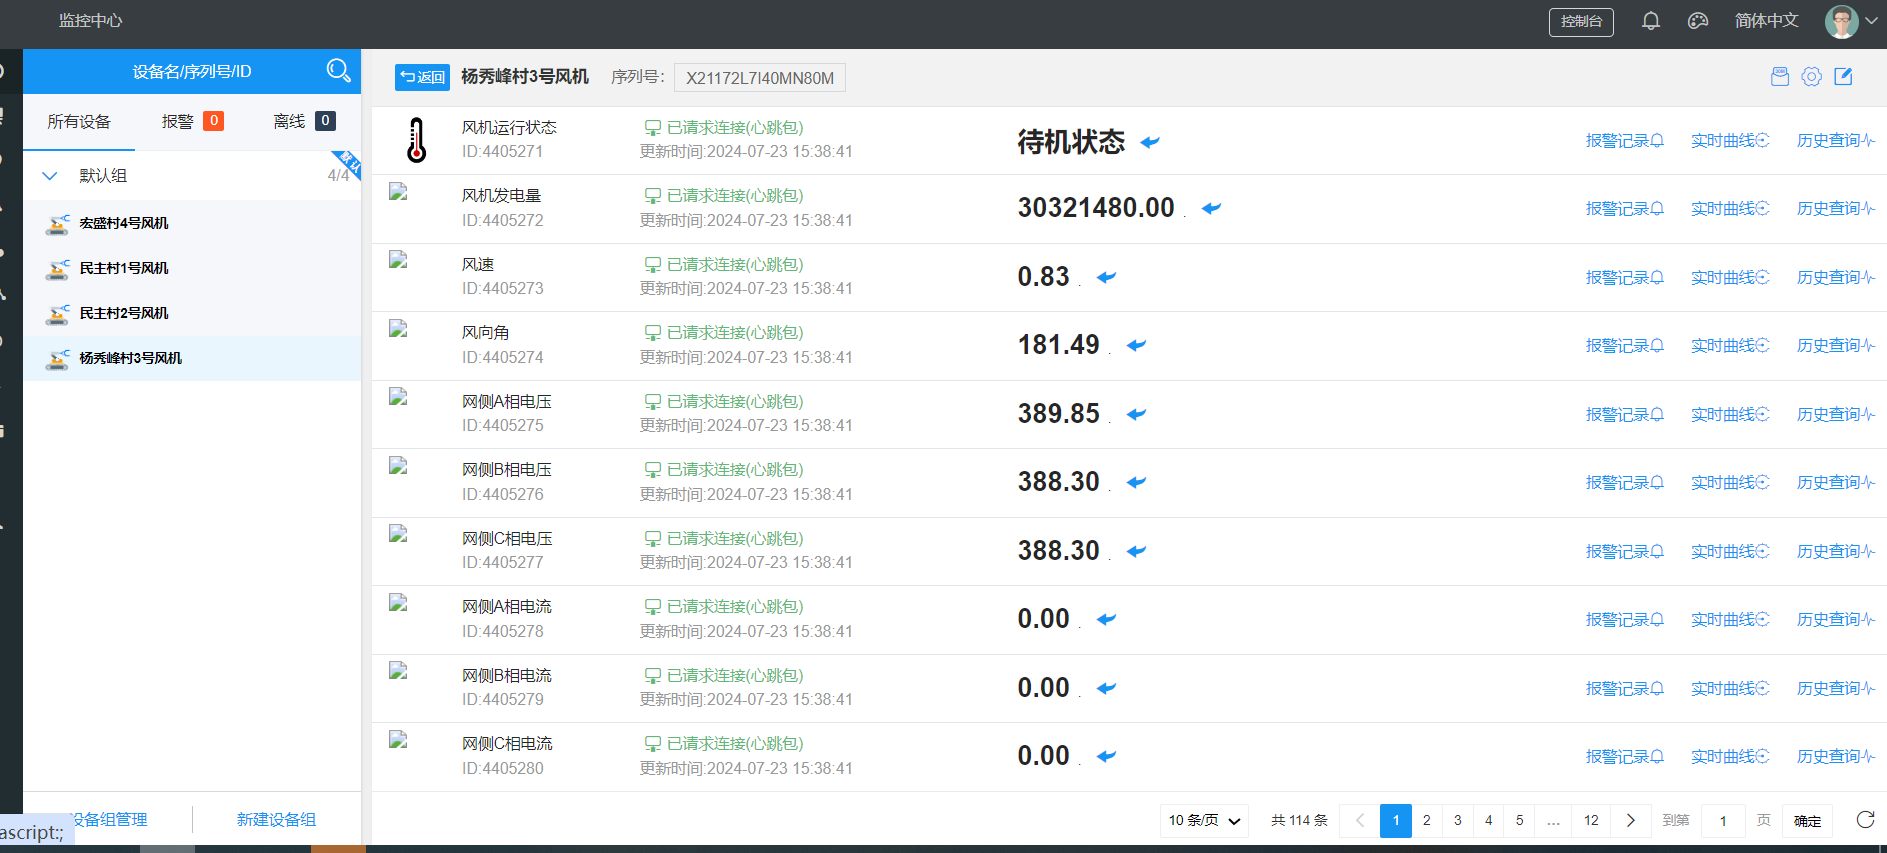Screen dimensions: 1887x853
Task: Open 历史查询 for 风速
Action: tap(1836, 278)
